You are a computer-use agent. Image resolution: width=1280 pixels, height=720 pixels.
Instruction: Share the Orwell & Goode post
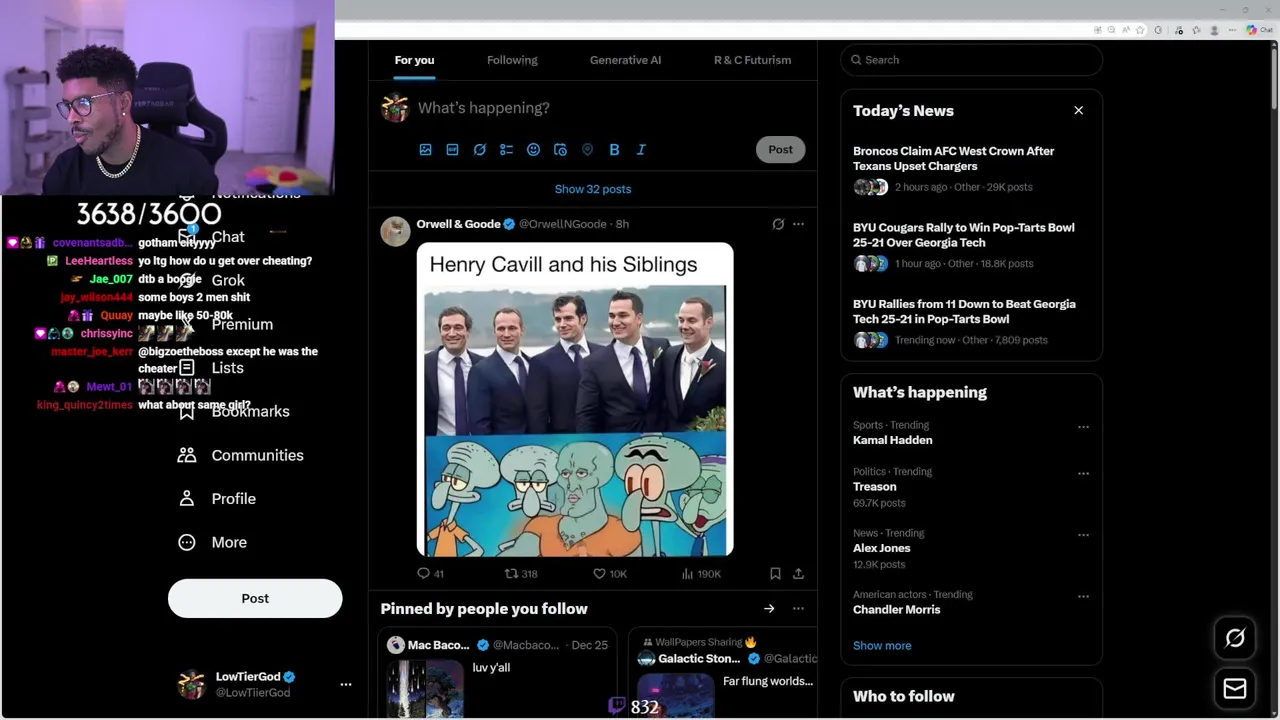click(x=798, y=574)
